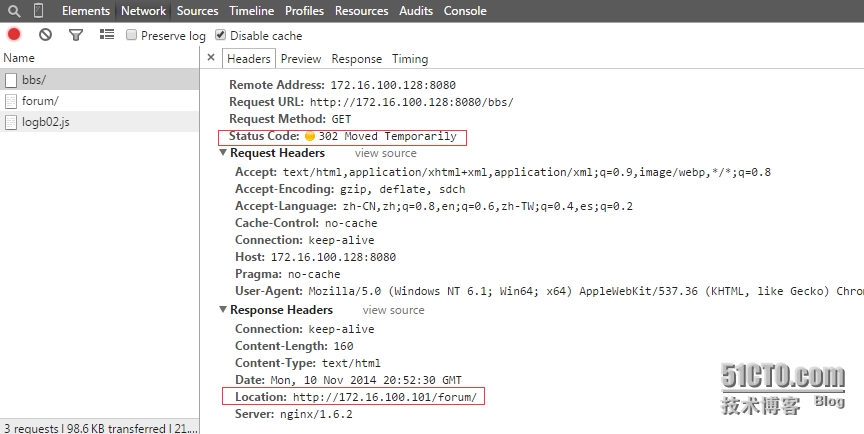This screenshot has width=864, height=434.
Task: Click the Remote Address 172.16.100.128:8080 value
Action: tap(393, 85)
